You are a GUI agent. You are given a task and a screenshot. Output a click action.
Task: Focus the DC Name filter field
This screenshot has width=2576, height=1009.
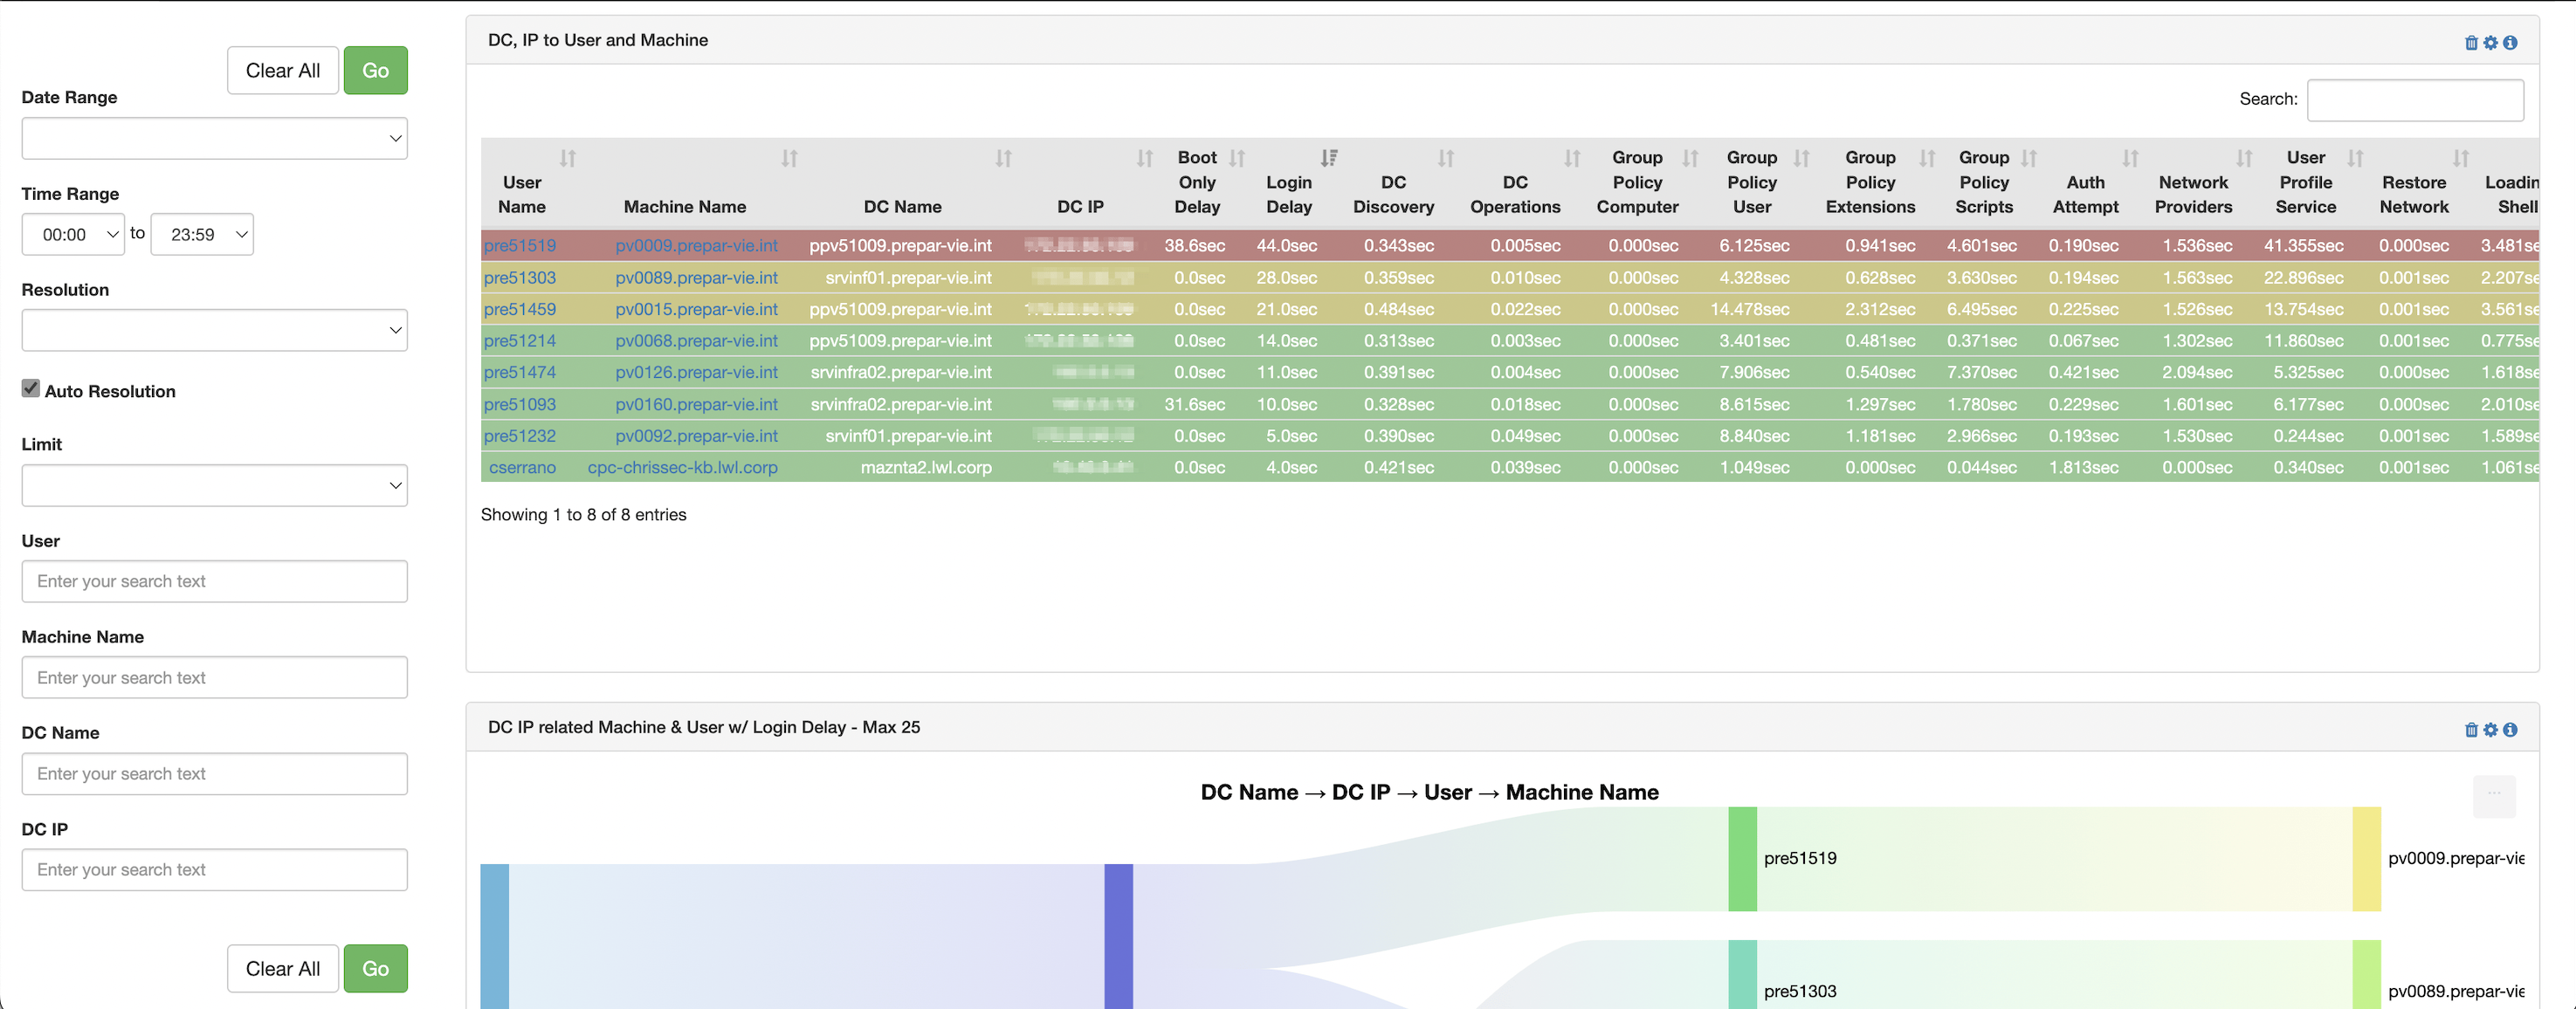pyautogui.click(x=214, y=773)
